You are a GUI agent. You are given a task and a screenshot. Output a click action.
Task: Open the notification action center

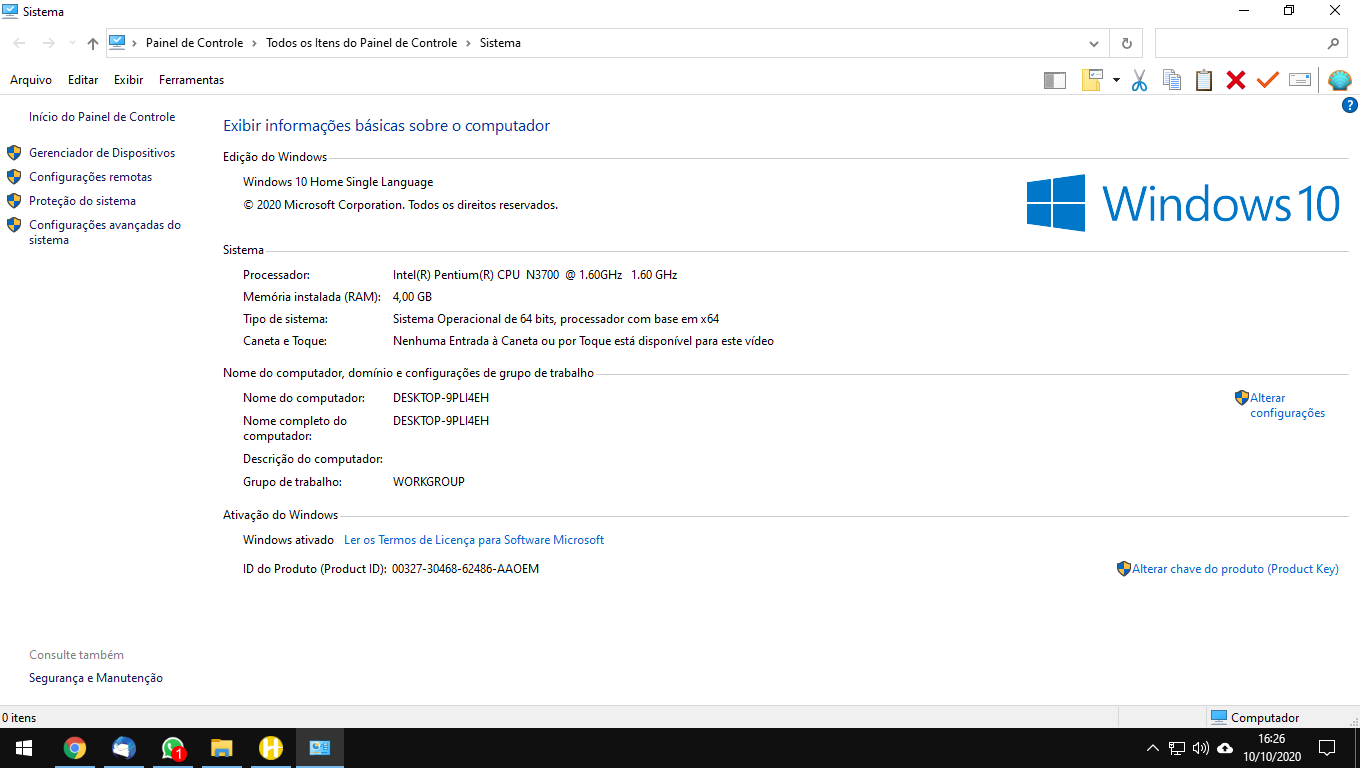coord(1327,748)
